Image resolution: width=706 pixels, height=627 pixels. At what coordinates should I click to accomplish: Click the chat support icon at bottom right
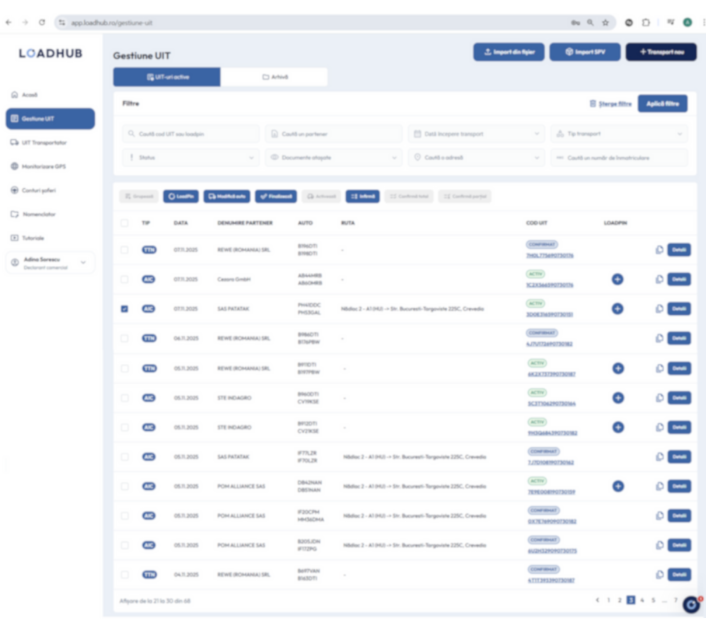[690, 604]
